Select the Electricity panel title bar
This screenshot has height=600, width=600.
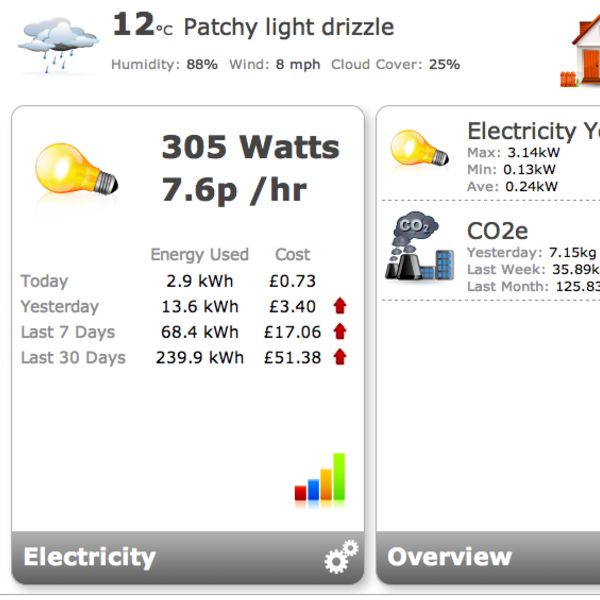coord(90,557)
